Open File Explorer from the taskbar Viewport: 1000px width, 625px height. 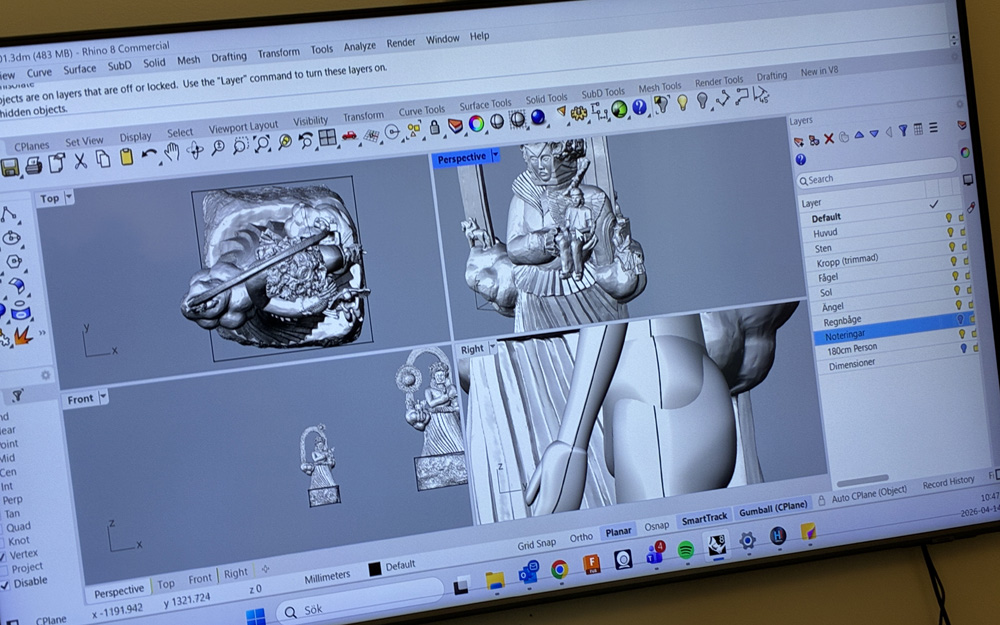(x=495, y=580)
